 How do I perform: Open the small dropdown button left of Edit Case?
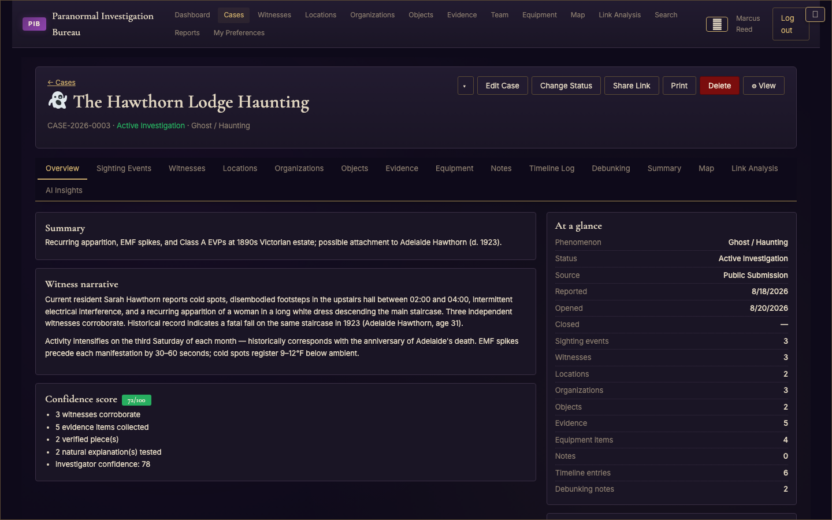[465, 85]
